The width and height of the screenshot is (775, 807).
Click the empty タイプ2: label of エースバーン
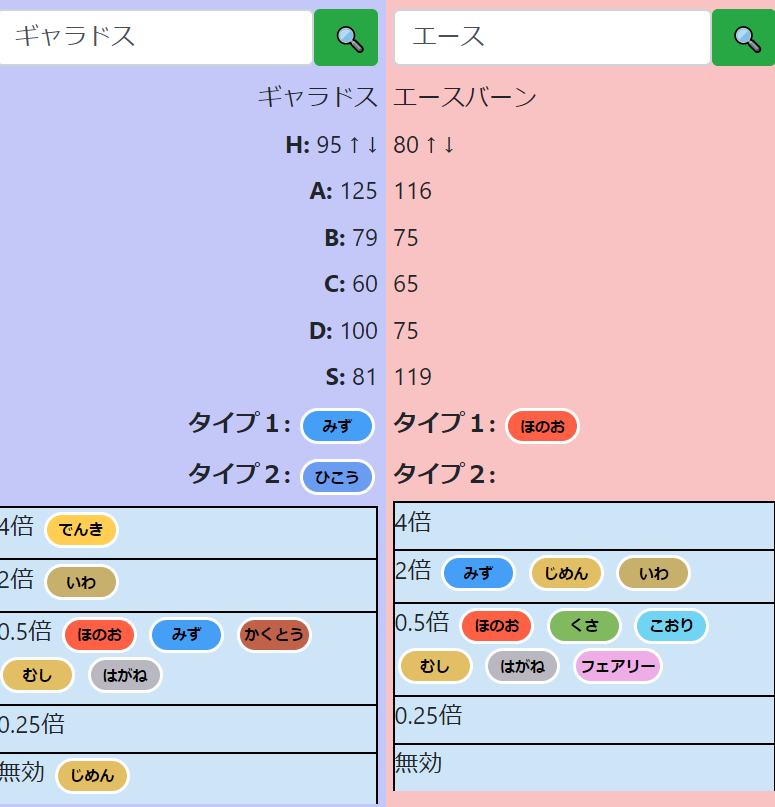pyautogui.click(x=445, y=473)
